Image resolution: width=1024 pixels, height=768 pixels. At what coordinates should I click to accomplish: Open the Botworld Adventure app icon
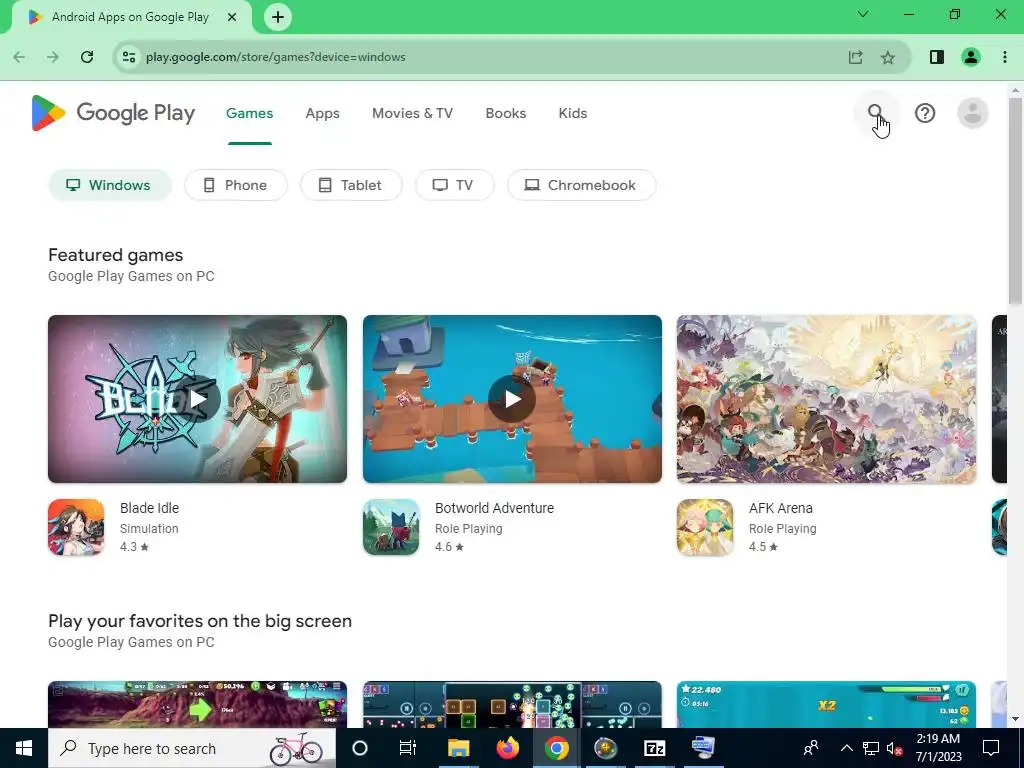click(x=391, y=527)
